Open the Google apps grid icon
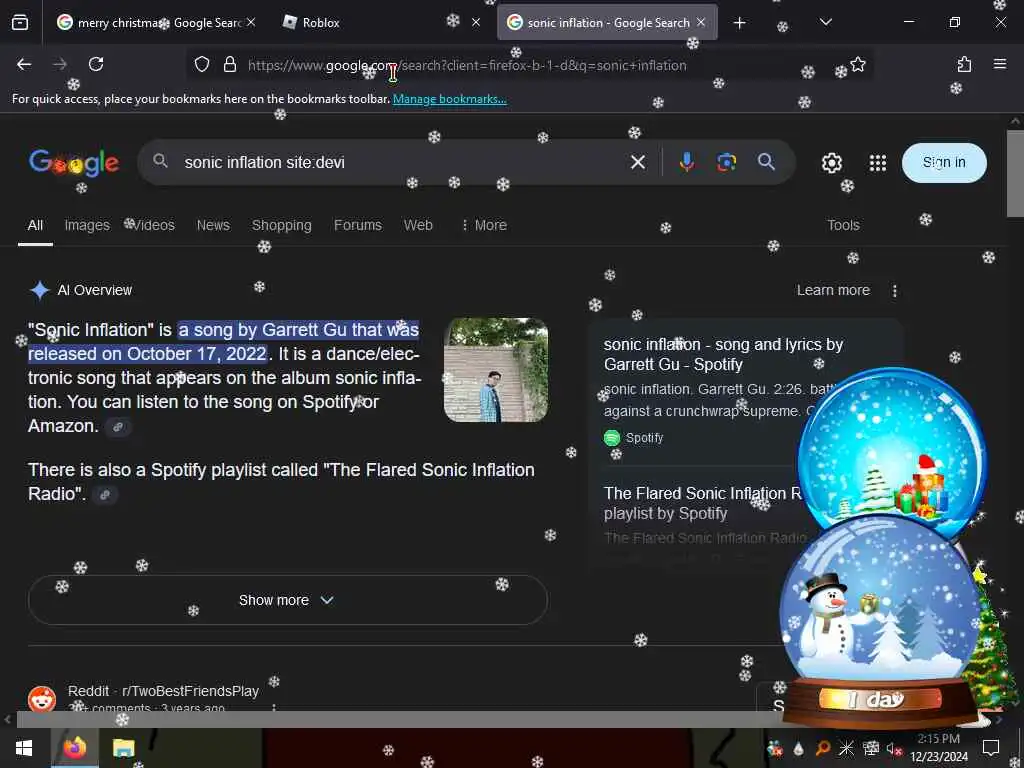 pos(878,163)
